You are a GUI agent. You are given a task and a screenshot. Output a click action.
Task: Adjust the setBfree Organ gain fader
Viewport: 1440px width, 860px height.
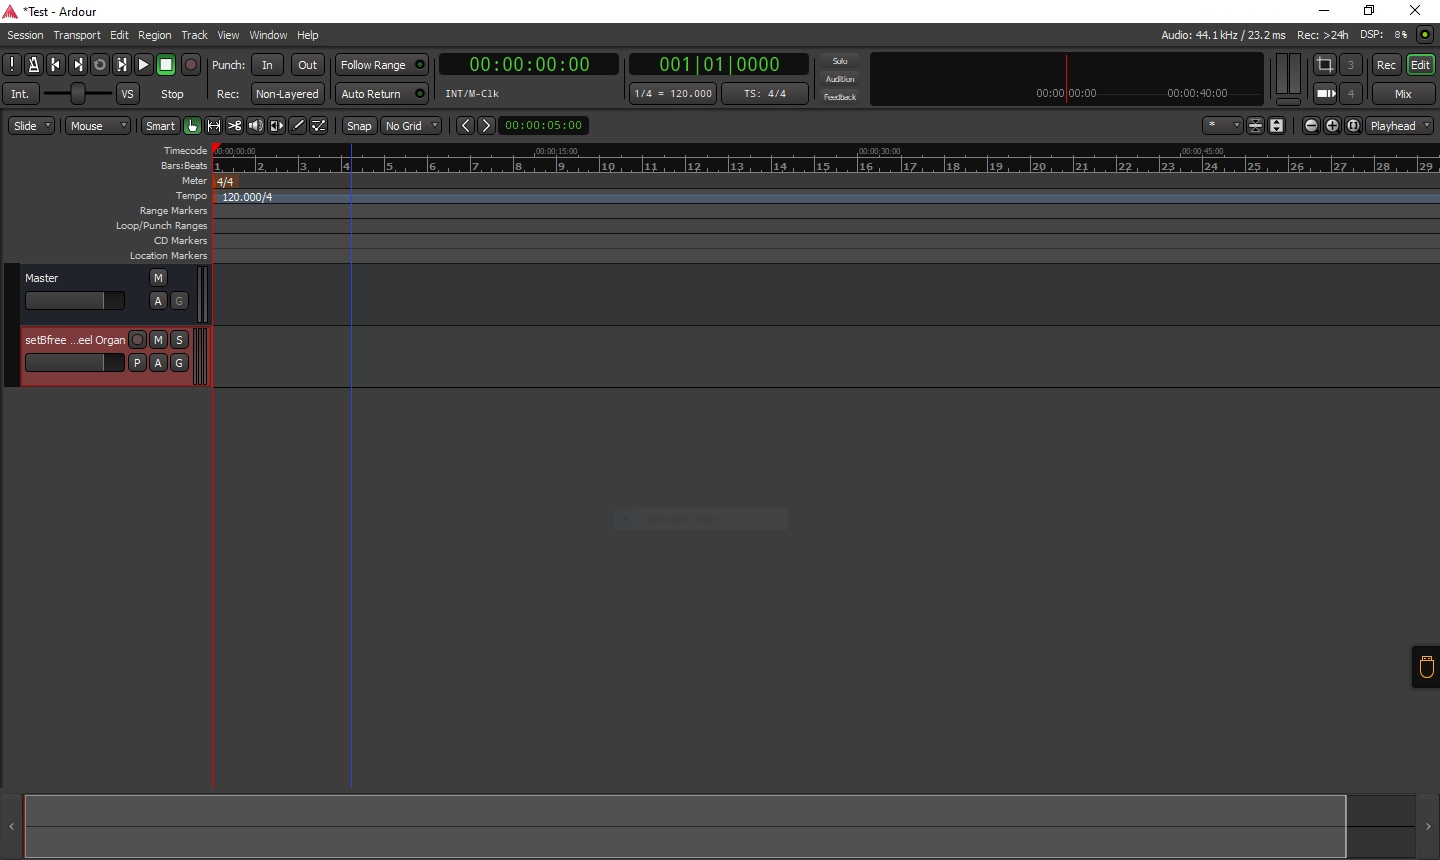pyautogui.click(x=75, y=363)
